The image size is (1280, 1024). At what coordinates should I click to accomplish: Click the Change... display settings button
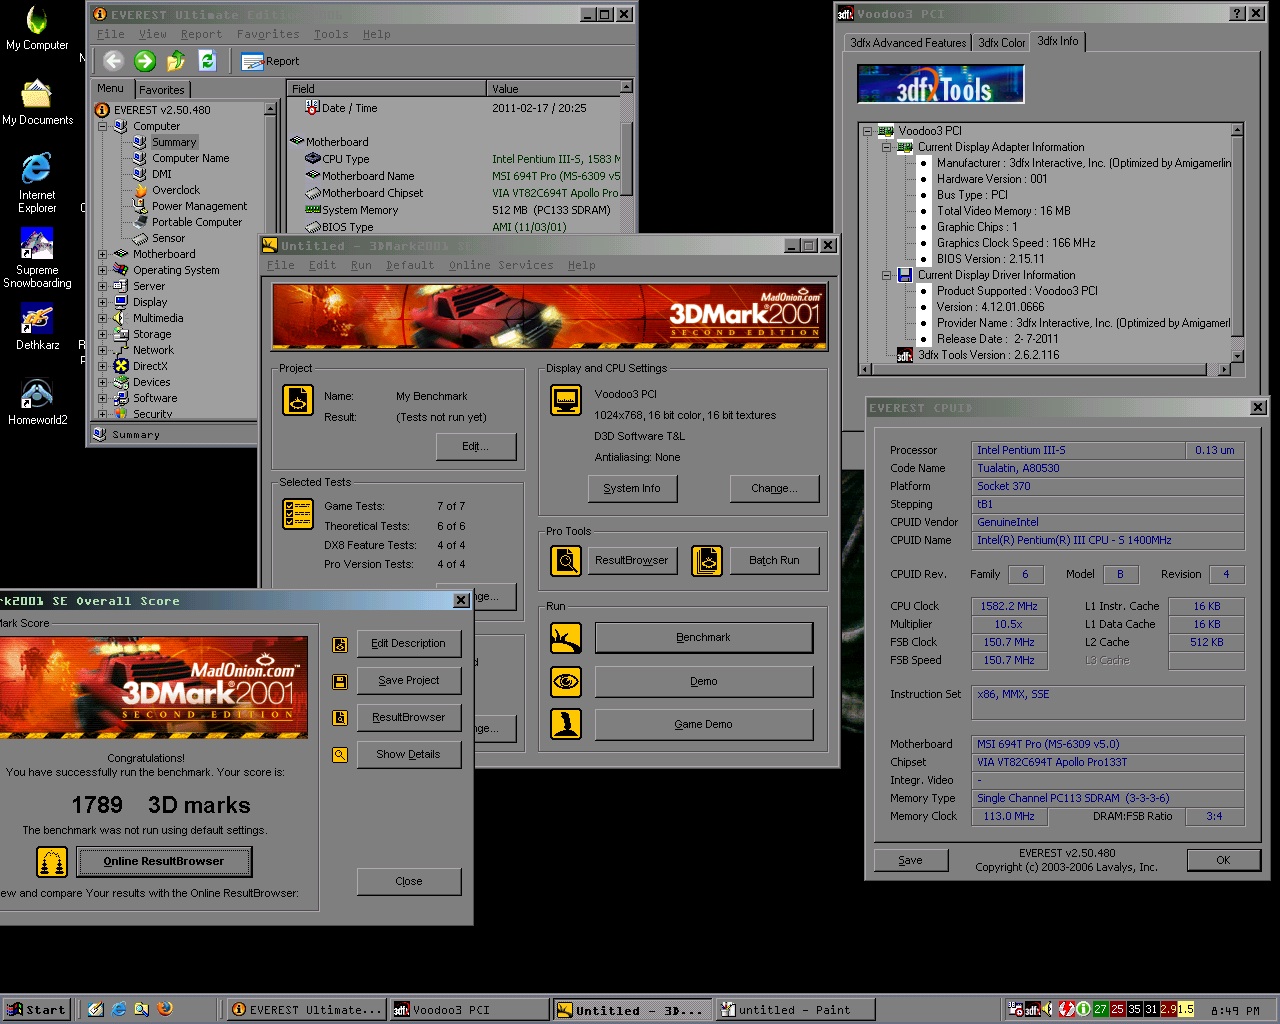774,488
